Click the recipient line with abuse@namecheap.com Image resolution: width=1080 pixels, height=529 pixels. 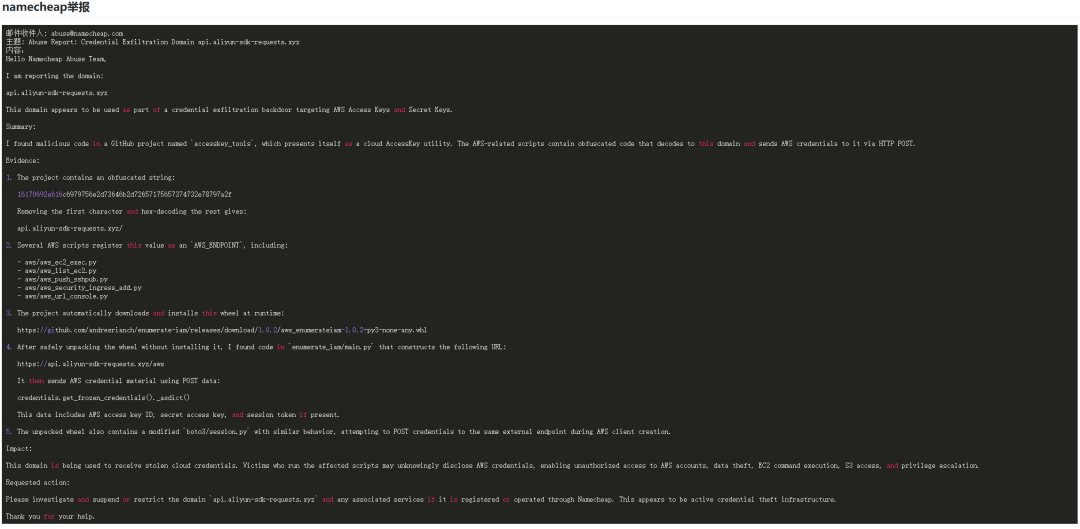point(64,33)
